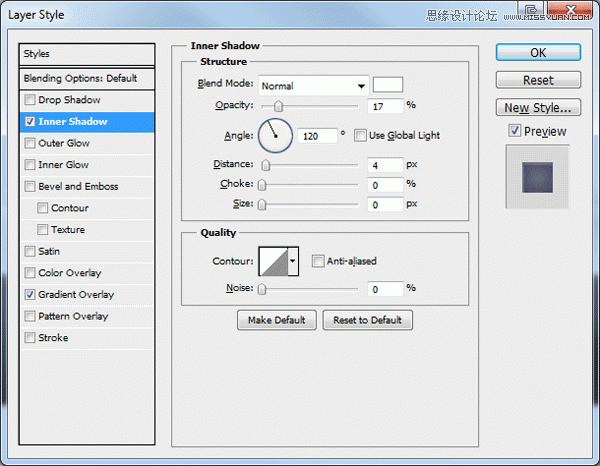Click the OK button
Image resolution: width=600 pixels, height=466 pixels.
(x=538, y=52)
